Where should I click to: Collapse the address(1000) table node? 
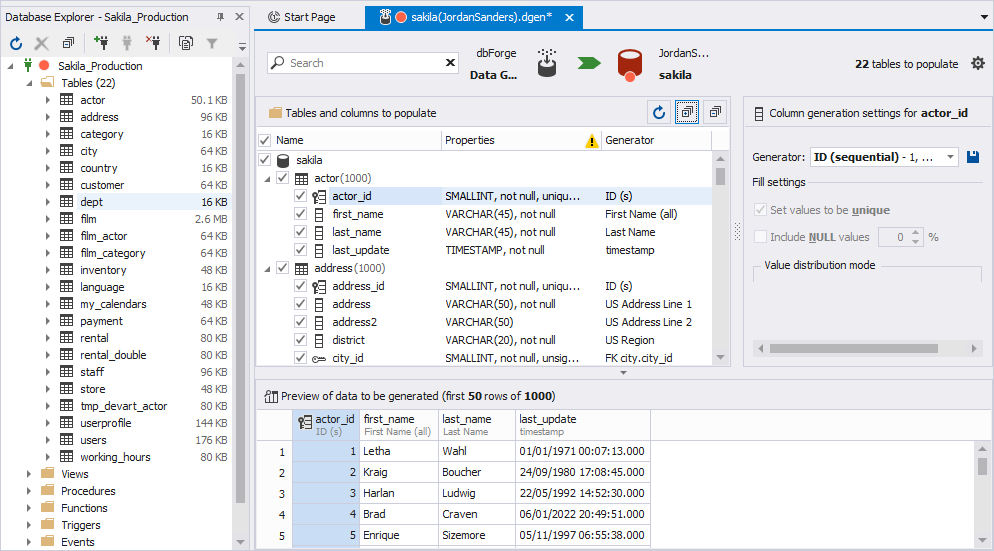(268, 269)
